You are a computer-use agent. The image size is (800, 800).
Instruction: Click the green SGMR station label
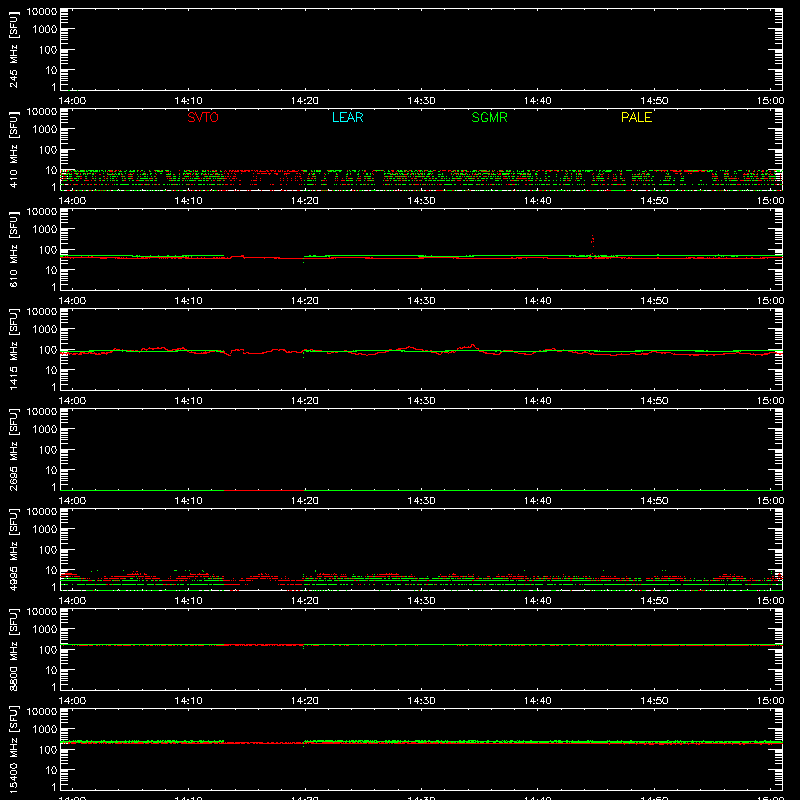(489, 117)
